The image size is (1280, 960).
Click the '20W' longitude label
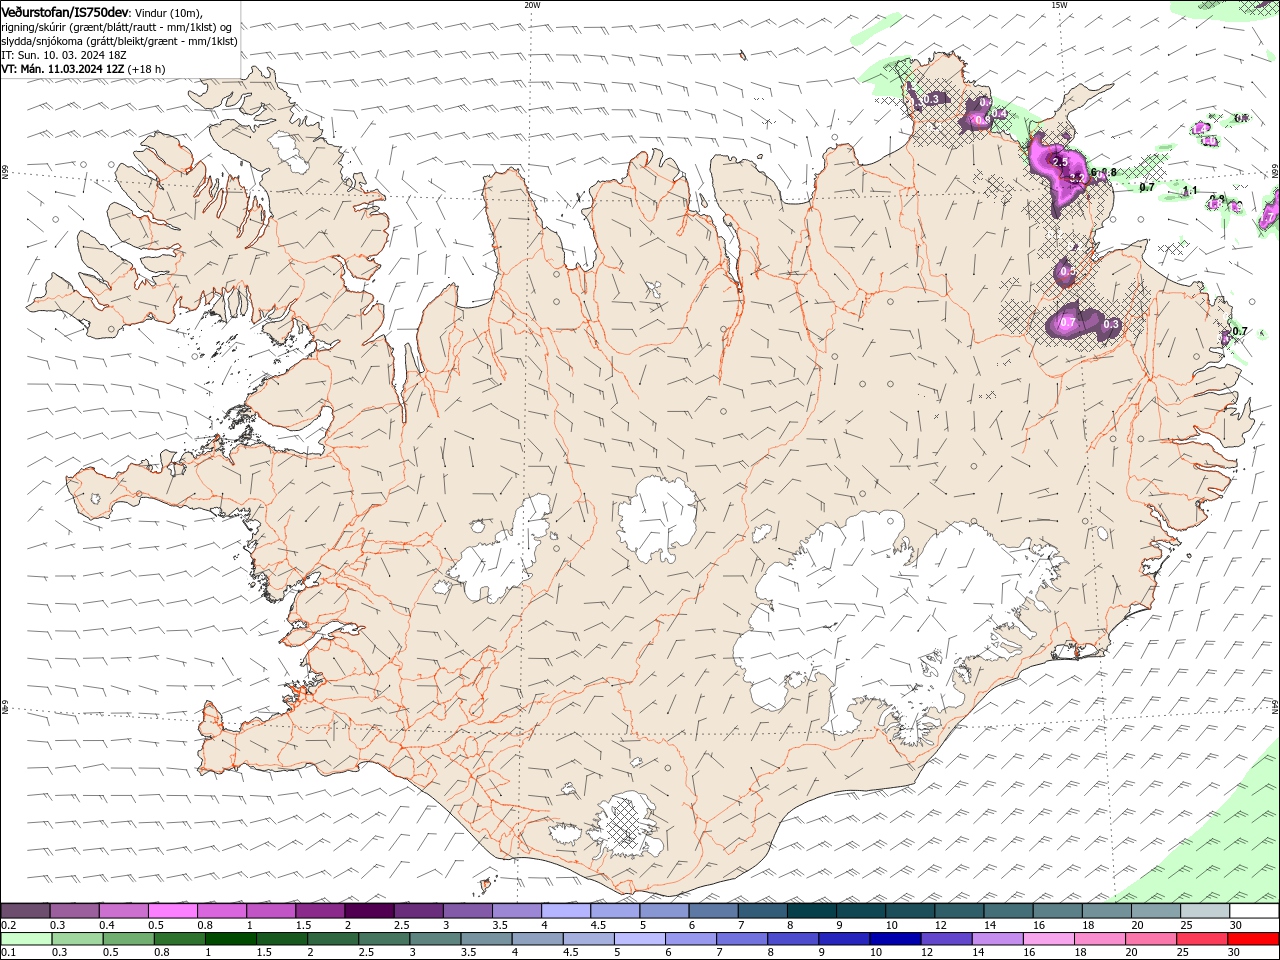click(532, 5)
